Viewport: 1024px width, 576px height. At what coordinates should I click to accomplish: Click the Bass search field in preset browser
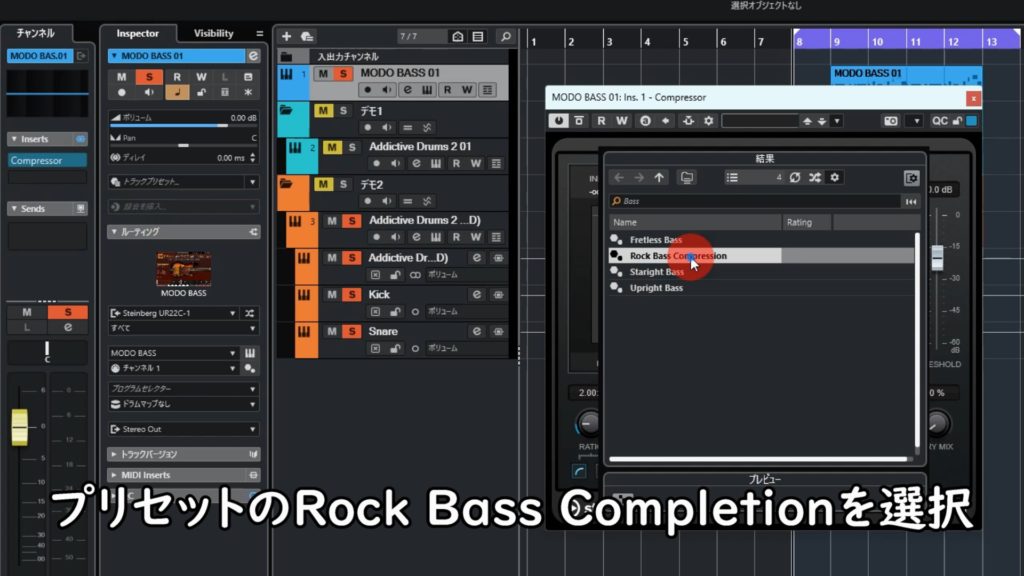tap(750, 201)
